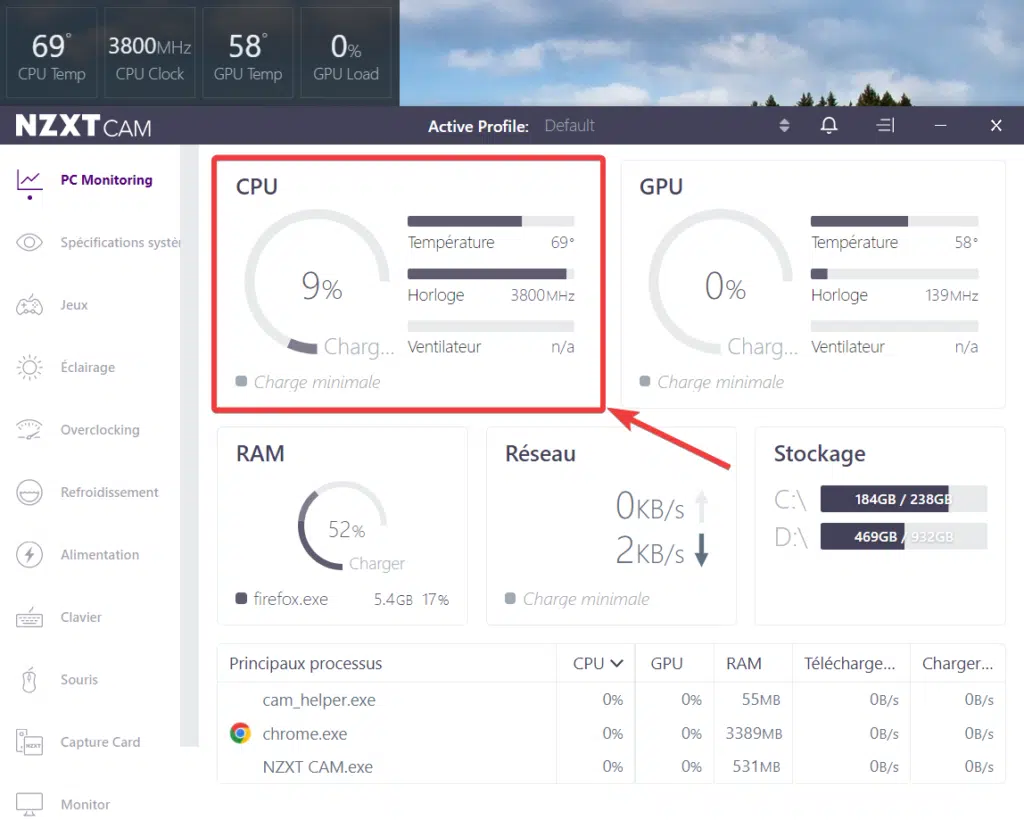Select the chrome.exe process row
The height and width of the screenshot is (820, 1024).
(x=611, y=733)
